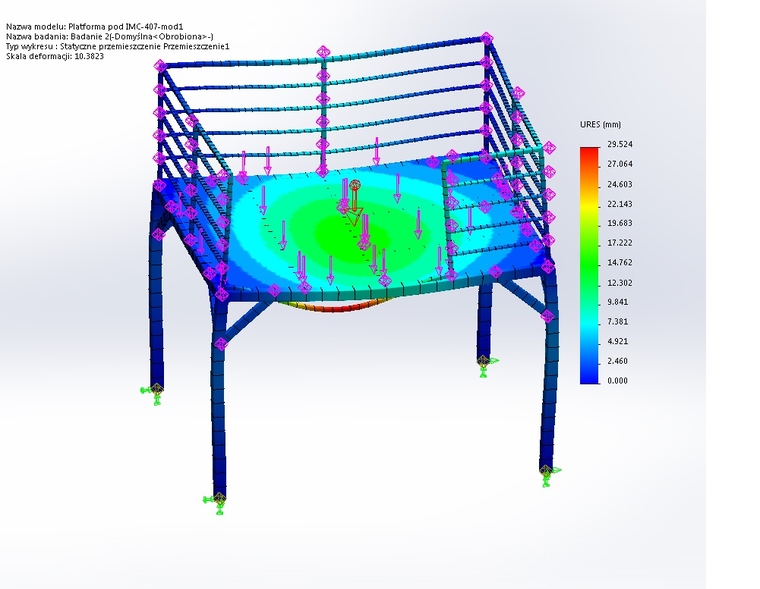This screenshot has height=589, width=760.
Task: Click the legend value 12.302
Action: click(x=620, y=283)
